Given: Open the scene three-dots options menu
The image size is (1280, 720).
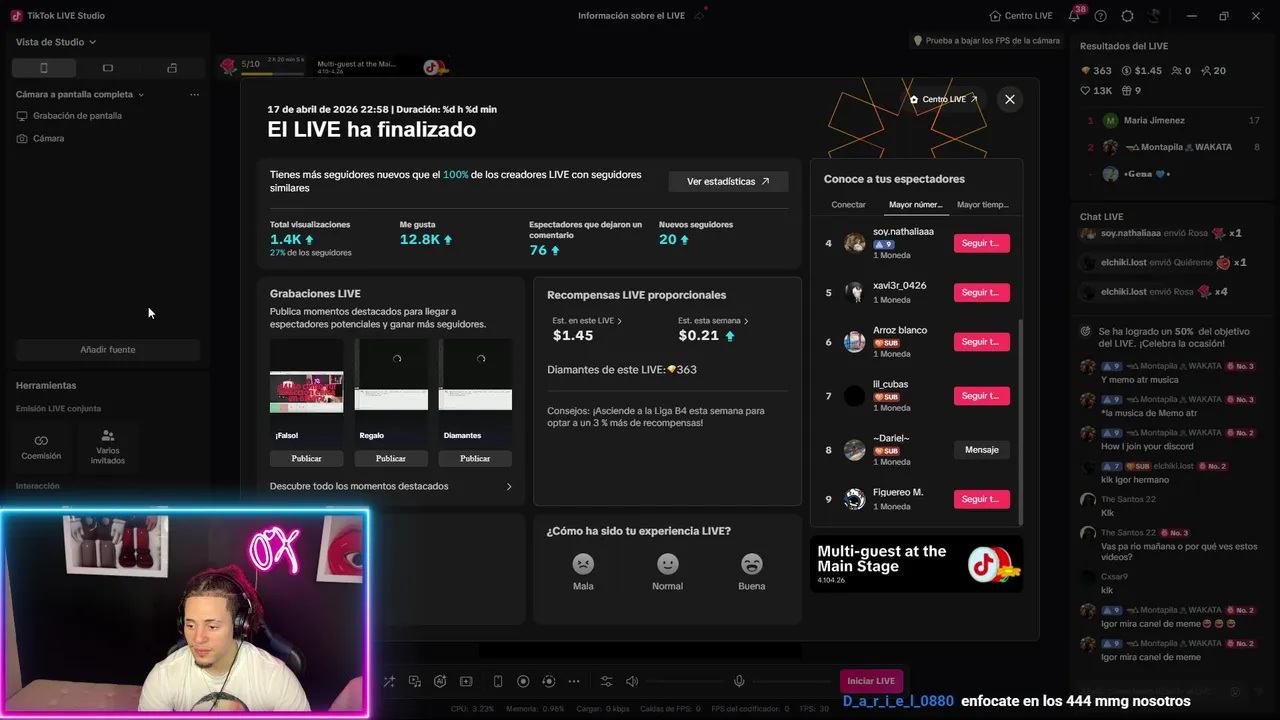Looking at the screenshot, I should tap(194, 94).
